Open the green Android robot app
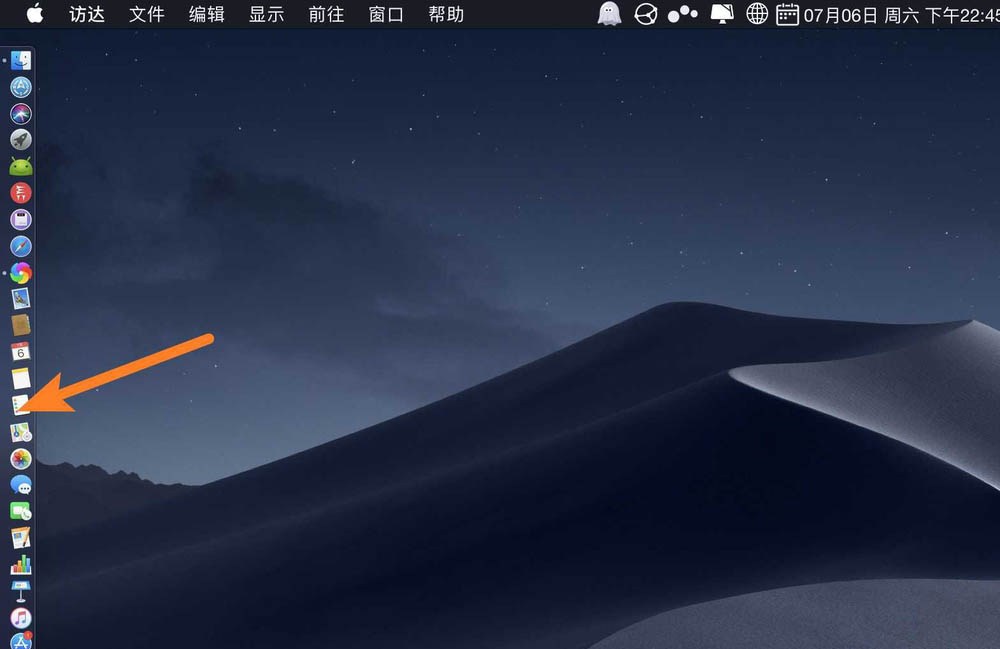 (21, 166)
